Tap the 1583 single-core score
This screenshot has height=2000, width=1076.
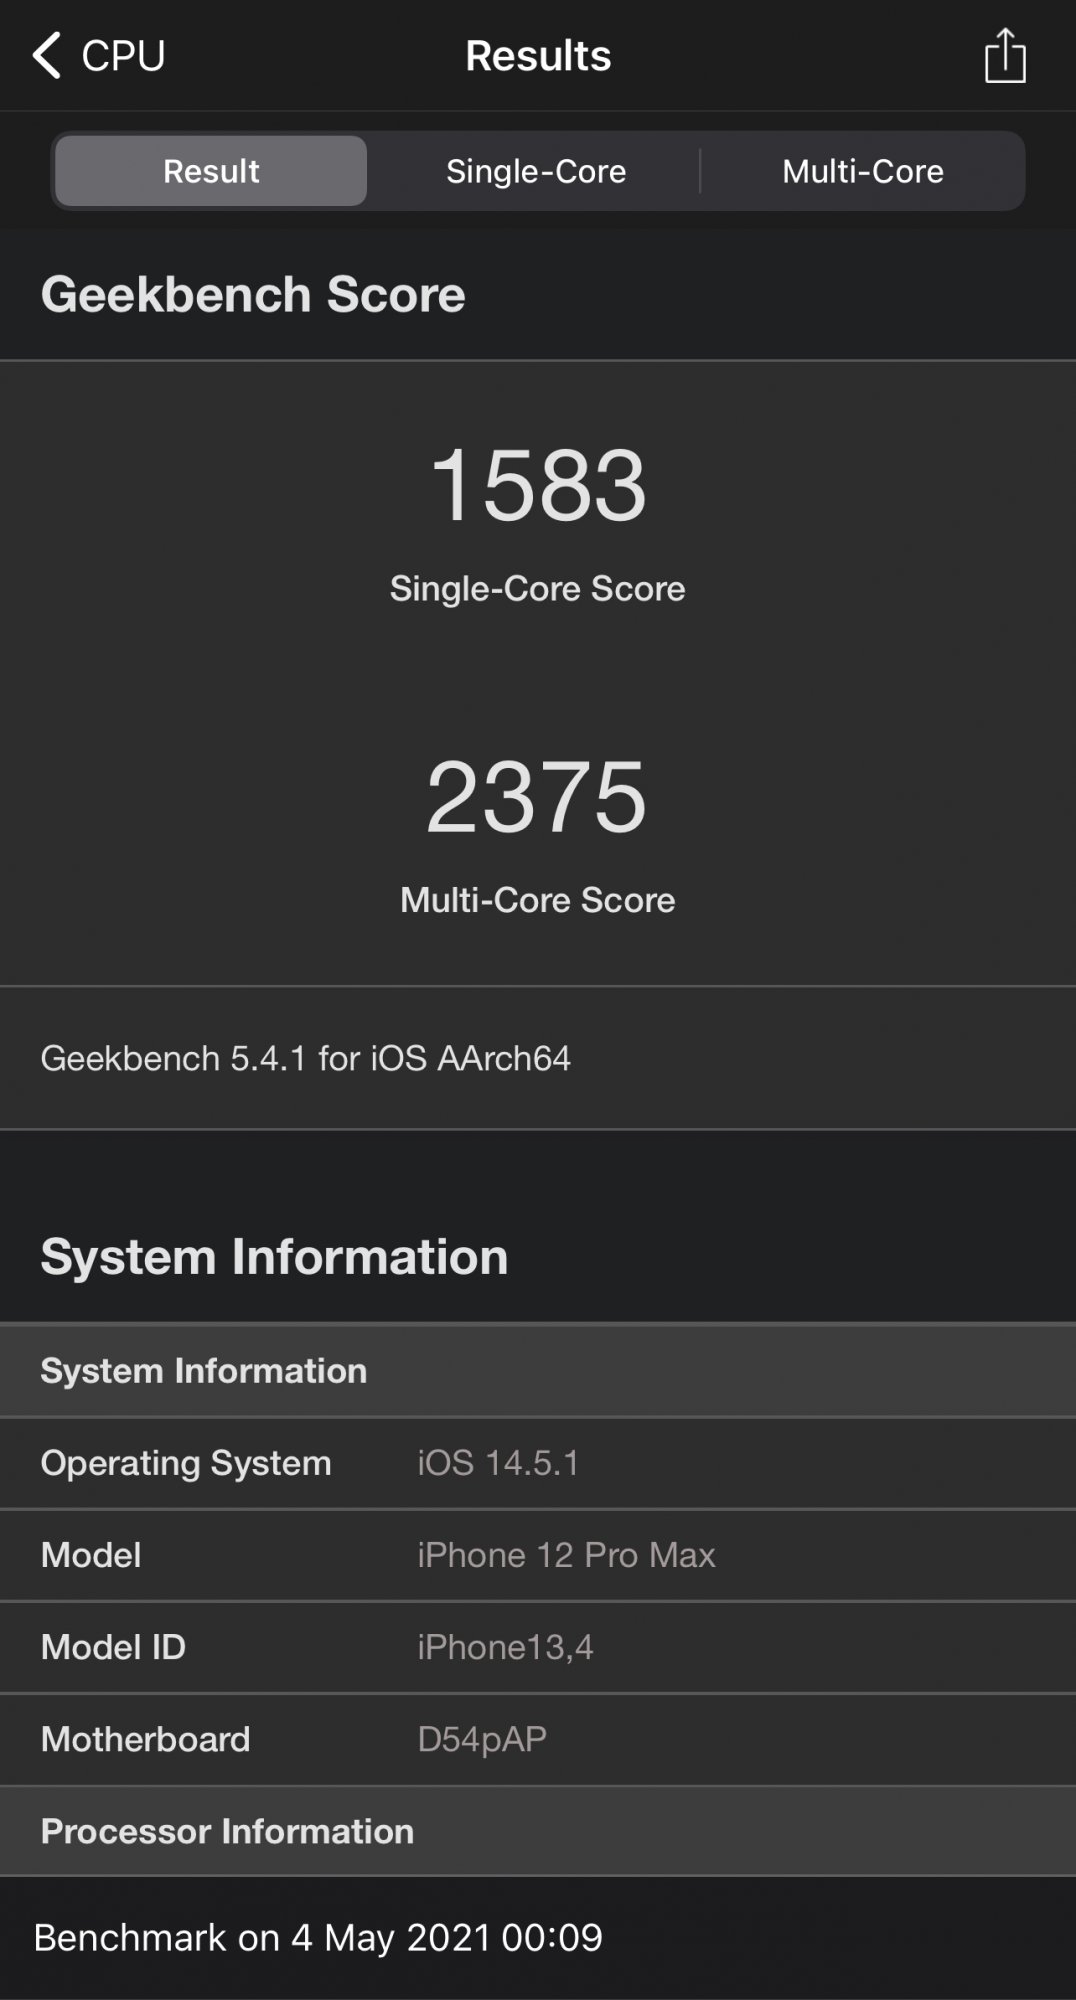(x=538, y=486)
